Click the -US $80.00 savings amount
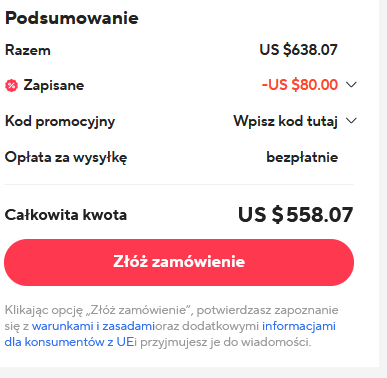Image resolution: width=387 pixels, height=378 pixels. (300, 85)
